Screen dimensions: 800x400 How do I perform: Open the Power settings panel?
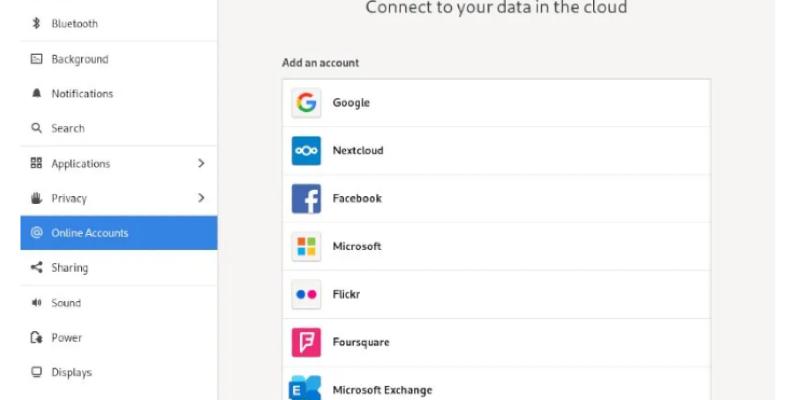pos(67,338)
